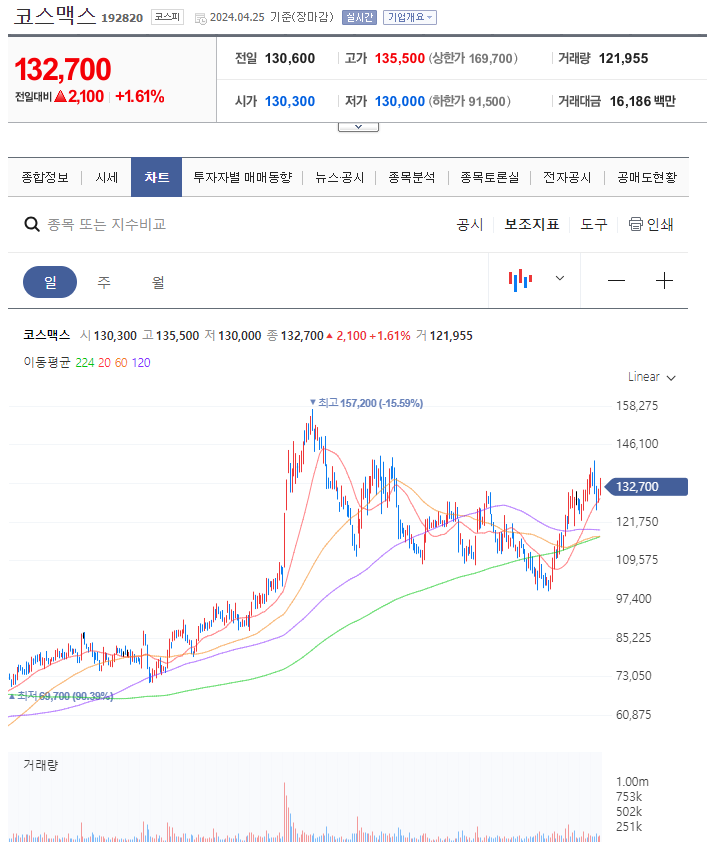Click the search magnifier icon

[x=32, y=224]
